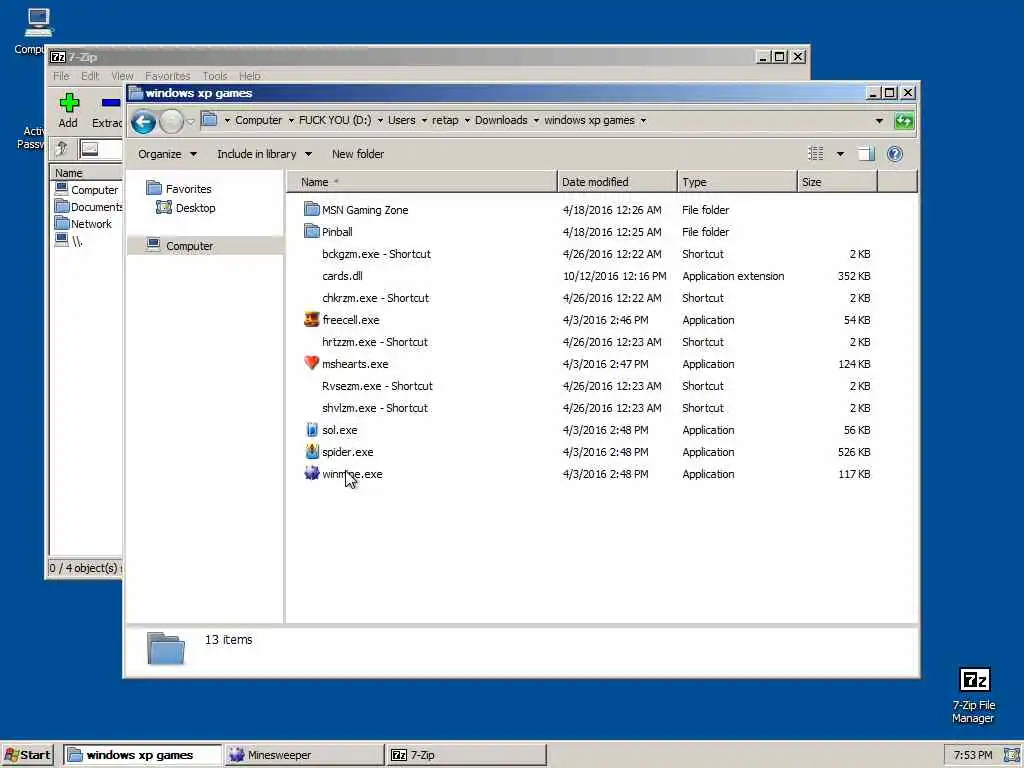The image size is (1024, 768).
Task: Select shvlzm.exe - Shortcut file
Action: point(375,408)
